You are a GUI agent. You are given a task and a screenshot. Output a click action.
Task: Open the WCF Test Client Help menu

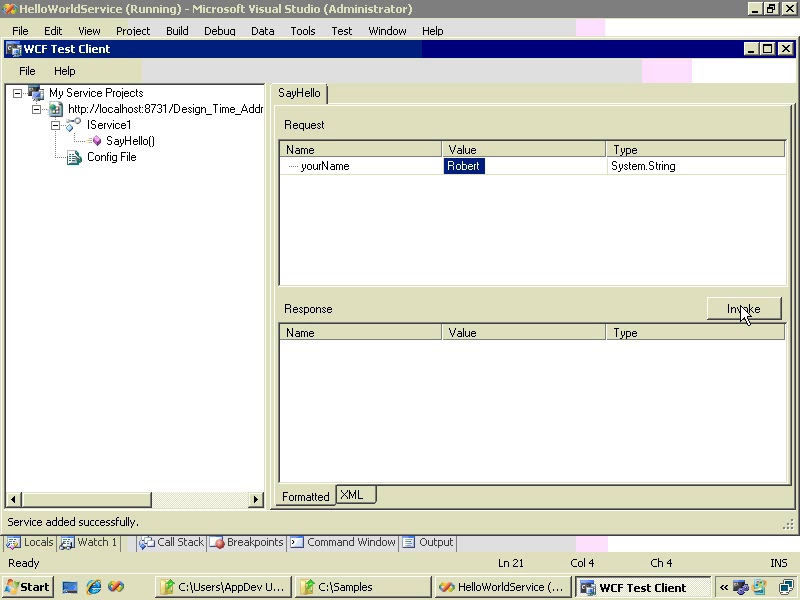pos(65,71)
